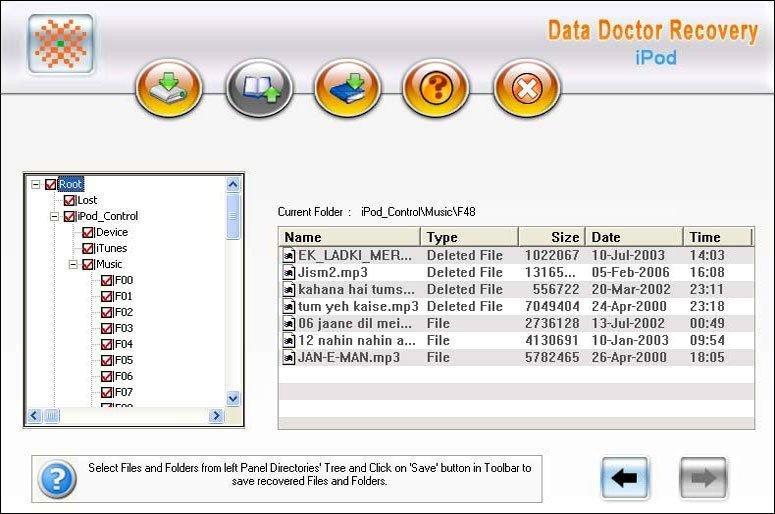Click file icon beside JAN-E-MAN.mp3

(289, 357)
